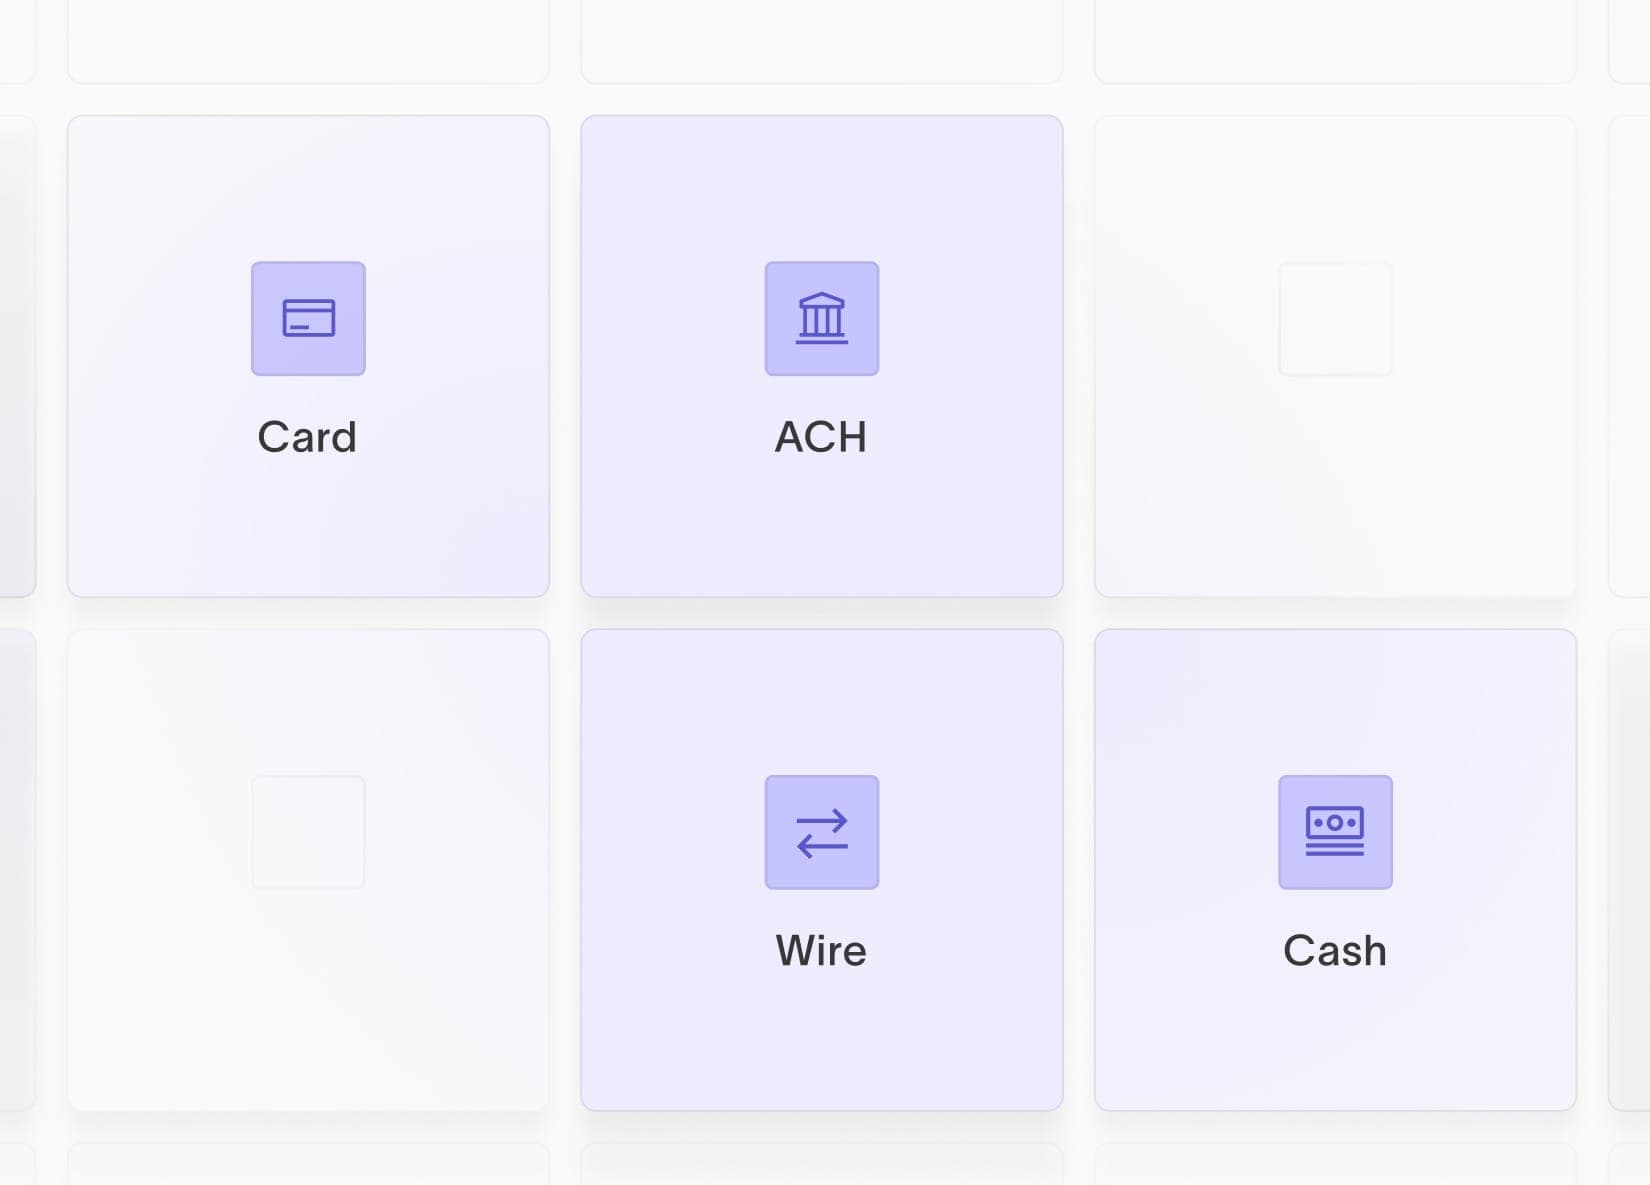Viewport: 1650px width, 1185px height.
Task: Click the partially visible tile below Cash
Action: tap(1335, 1164)
